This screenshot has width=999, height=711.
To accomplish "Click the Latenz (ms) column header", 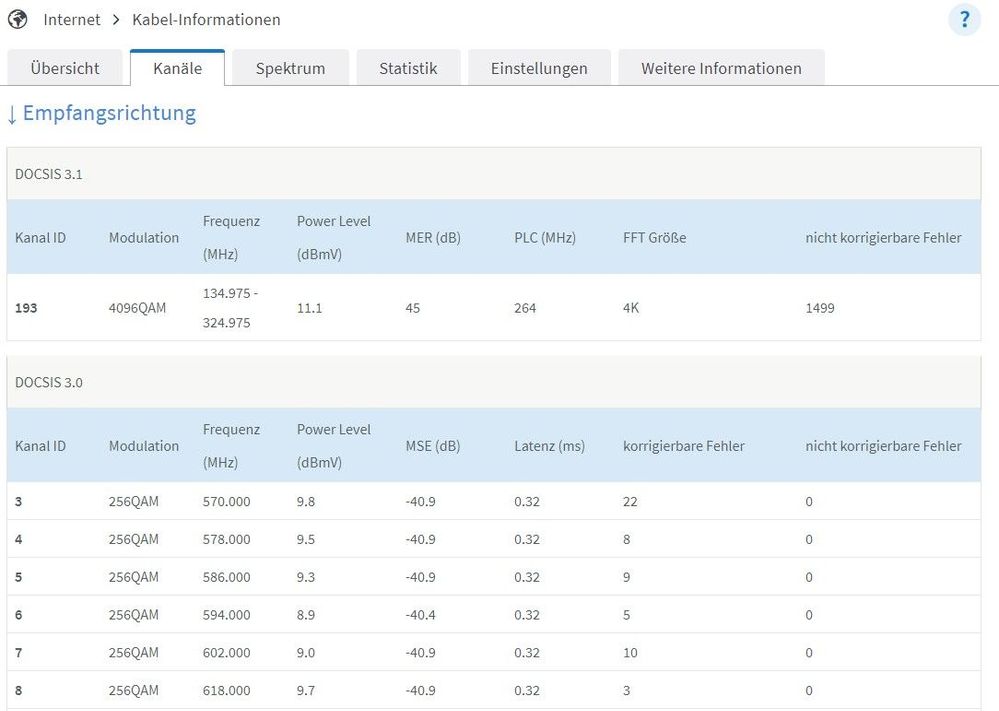I will click(549, 446).
